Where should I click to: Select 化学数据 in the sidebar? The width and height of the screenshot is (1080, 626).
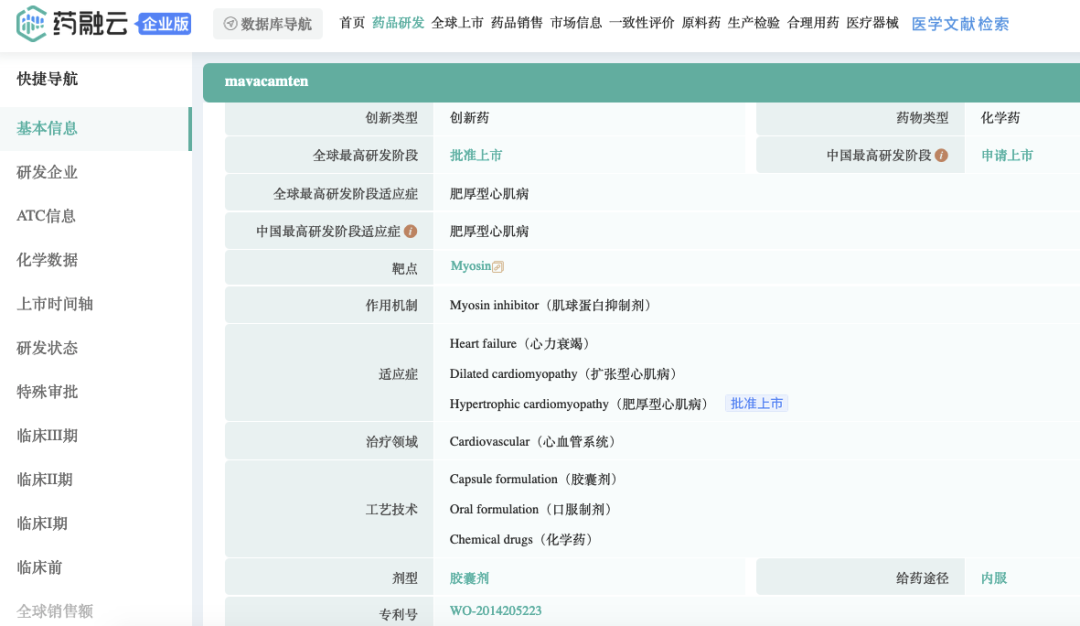47,260
